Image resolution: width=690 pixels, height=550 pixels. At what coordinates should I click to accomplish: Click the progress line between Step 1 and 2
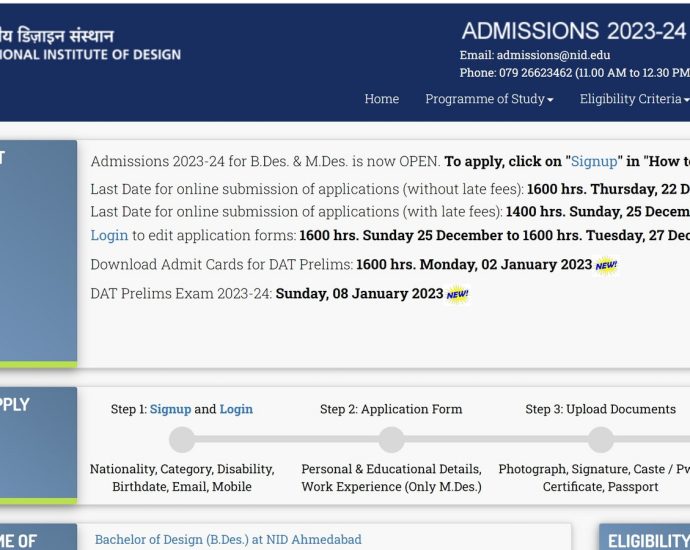point(286,440)
